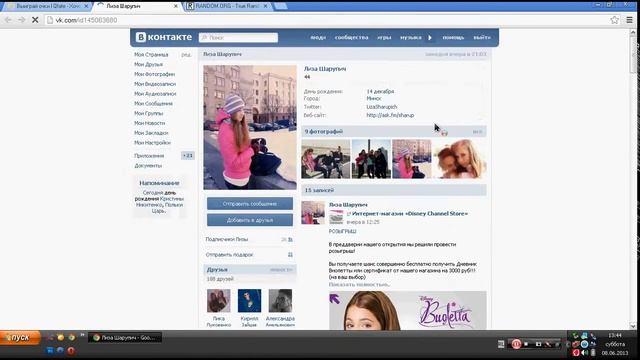Image resolution: width=640 pixels, height=360 pixels.
Task: Open the ask.fm website link
Action: click(x=390, y=116)
